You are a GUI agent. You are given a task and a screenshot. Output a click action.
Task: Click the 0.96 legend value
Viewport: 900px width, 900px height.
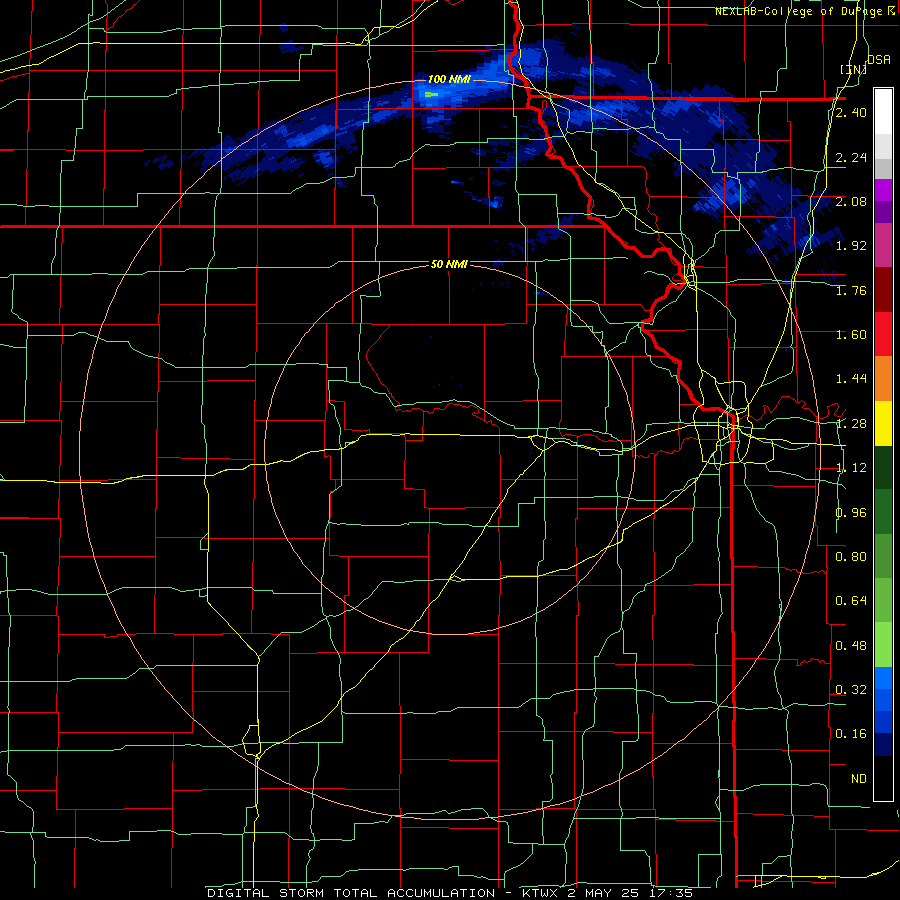point(851,513)
